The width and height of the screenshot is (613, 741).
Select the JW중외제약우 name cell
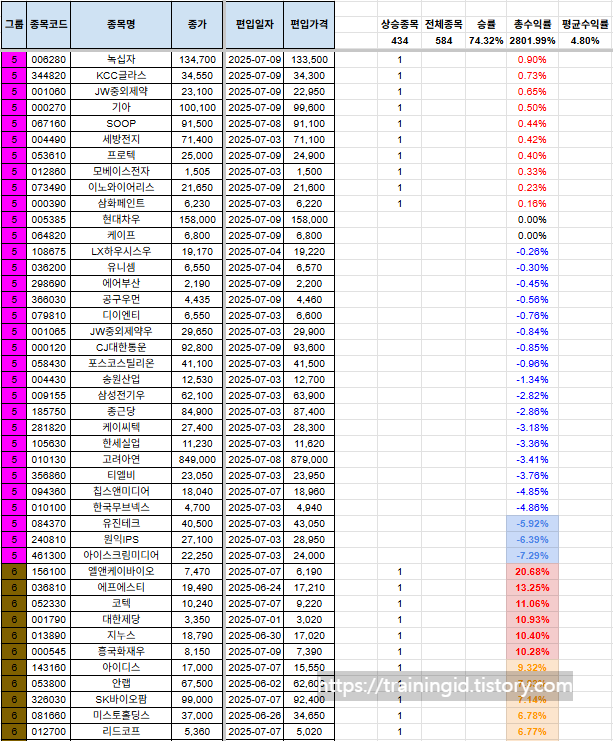[x=121, y=332]
